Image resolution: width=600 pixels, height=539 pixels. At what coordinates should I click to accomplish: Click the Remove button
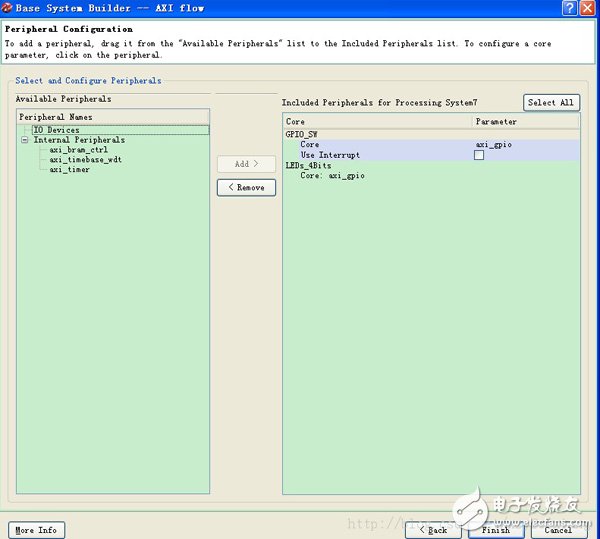click(246, 187)
